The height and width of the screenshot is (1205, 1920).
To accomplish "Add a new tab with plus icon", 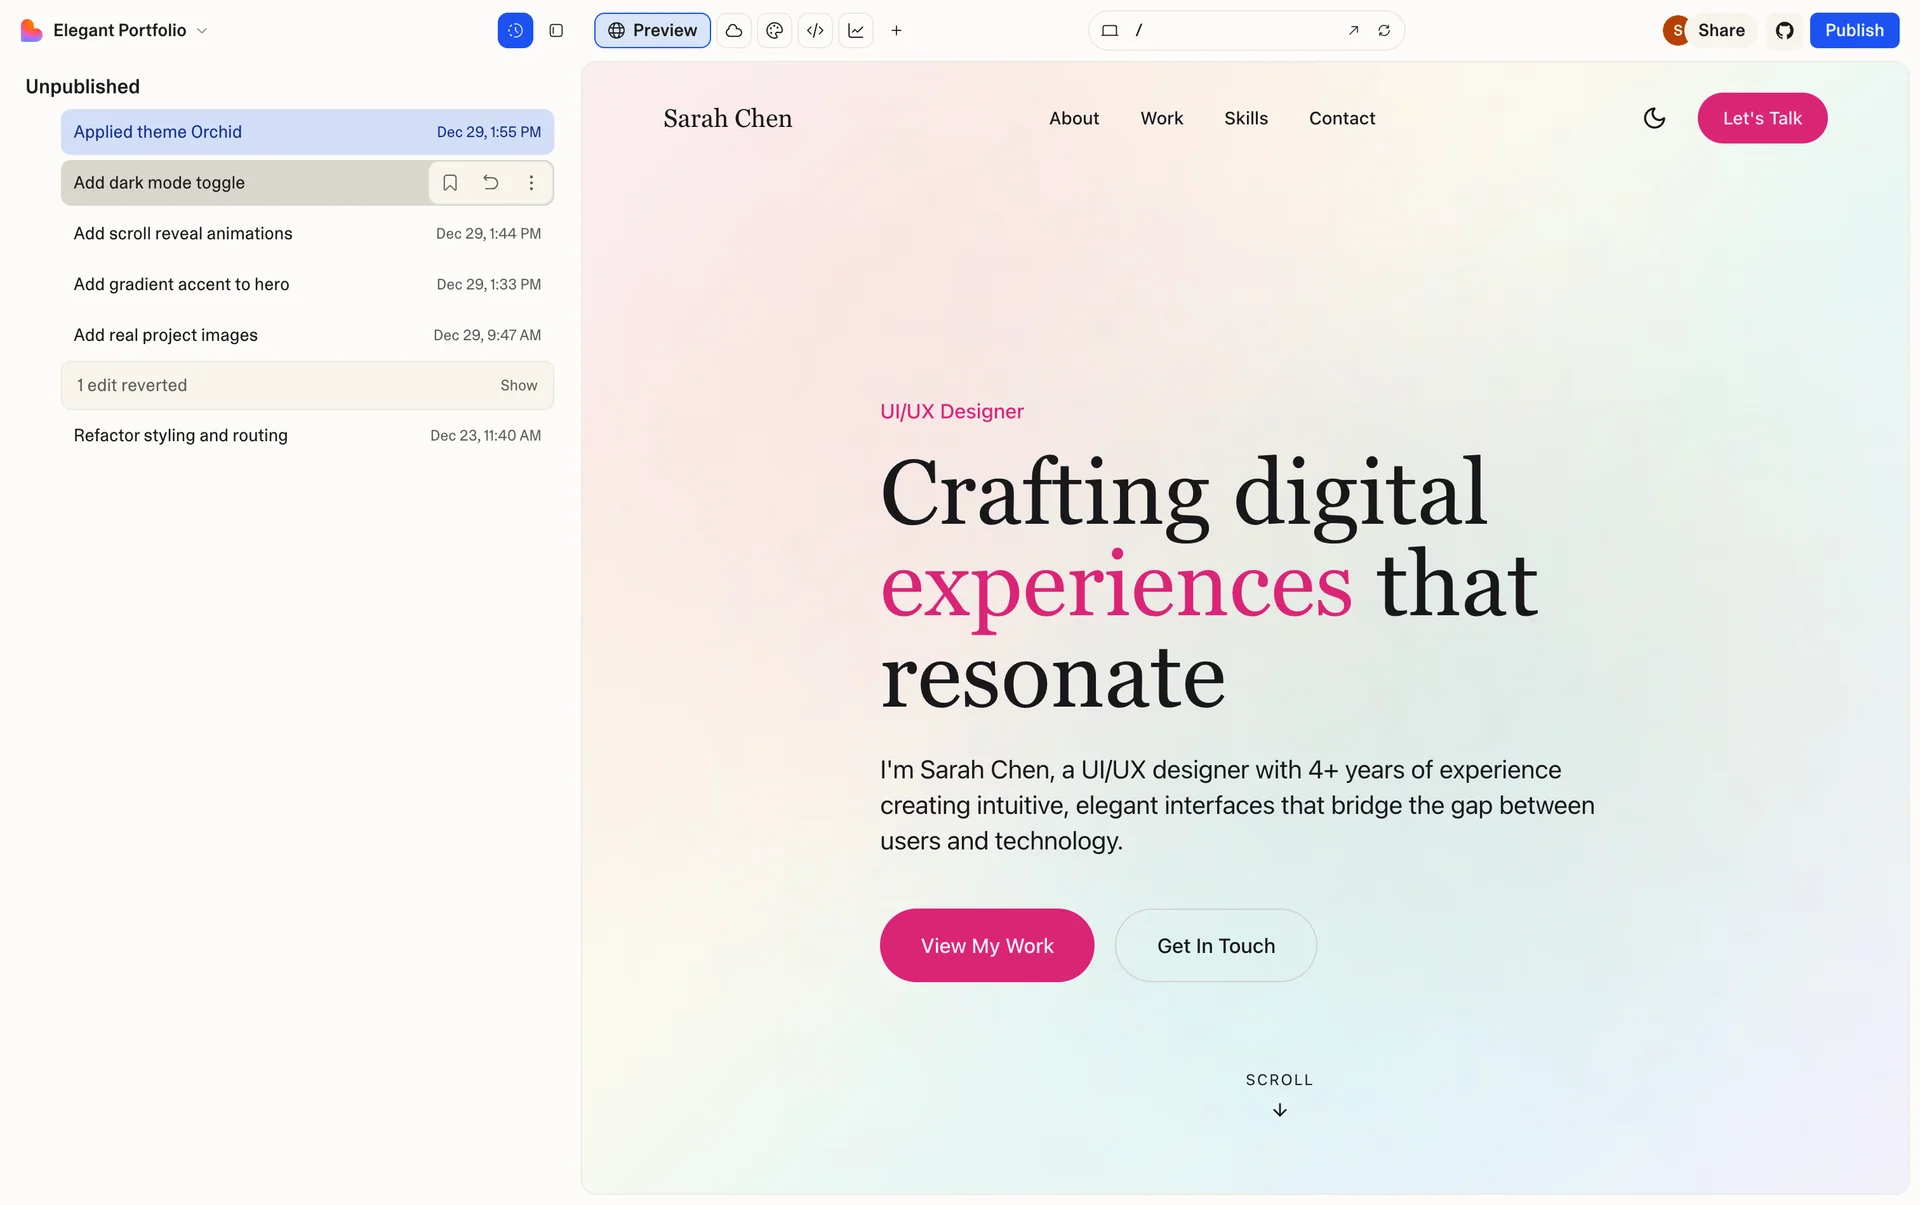I will click(896, 30).
